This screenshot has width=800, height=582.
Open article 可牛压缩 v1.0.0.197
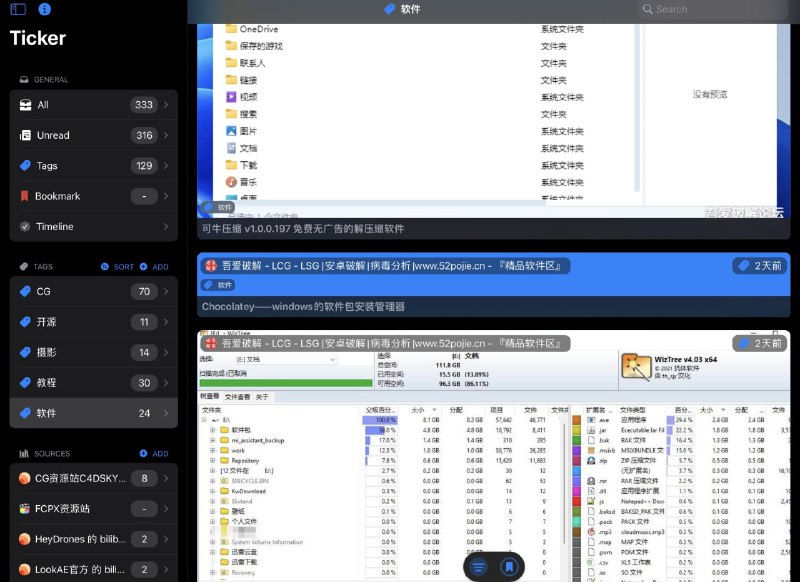(303, 229)
